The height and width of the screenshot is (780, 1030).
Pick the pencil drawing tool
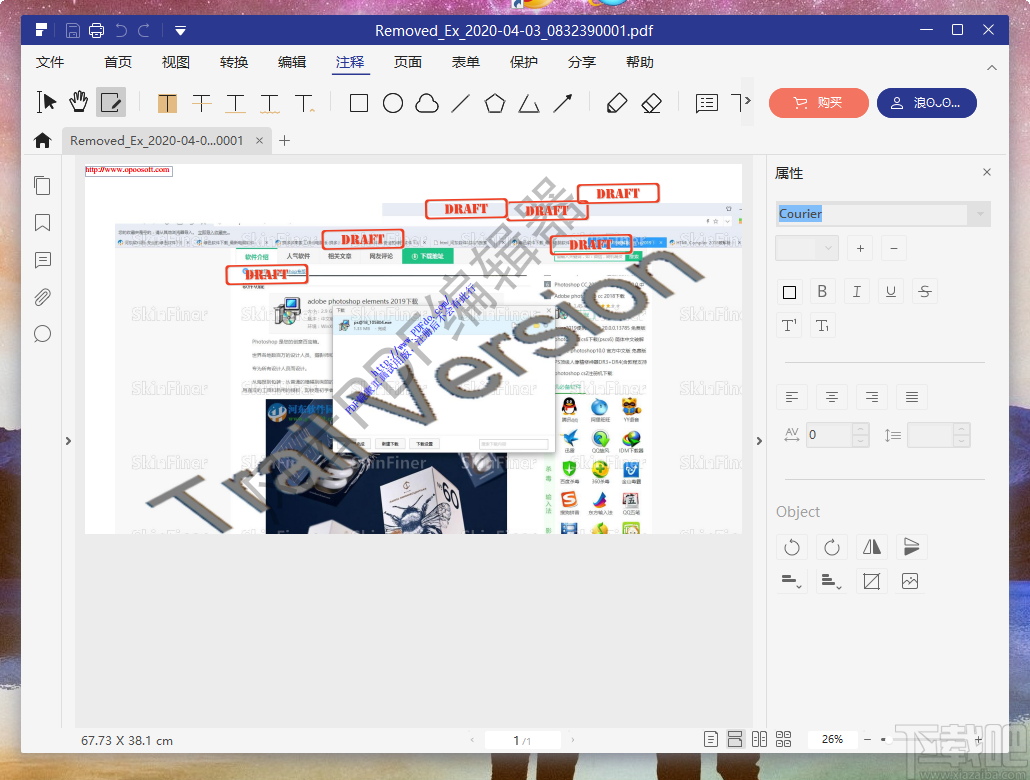617,103
